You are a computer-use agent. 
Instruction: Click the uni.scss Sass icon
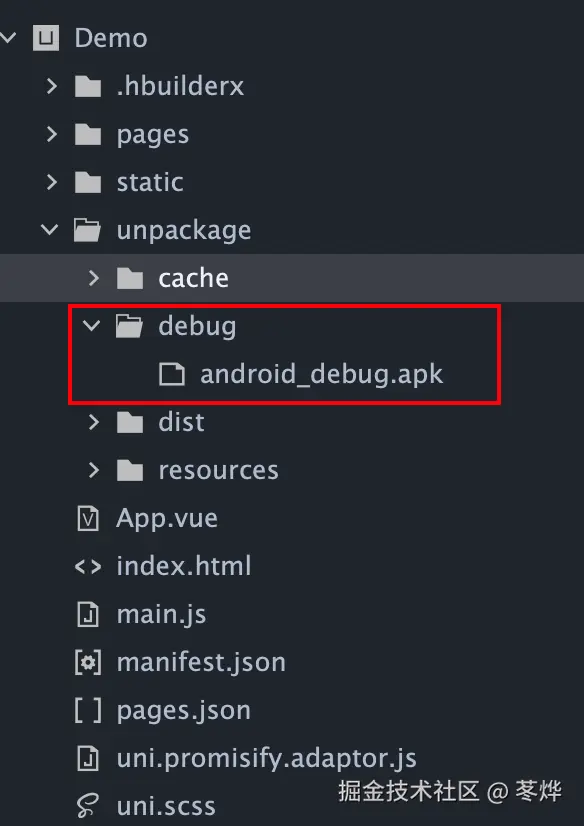[88, 807]
